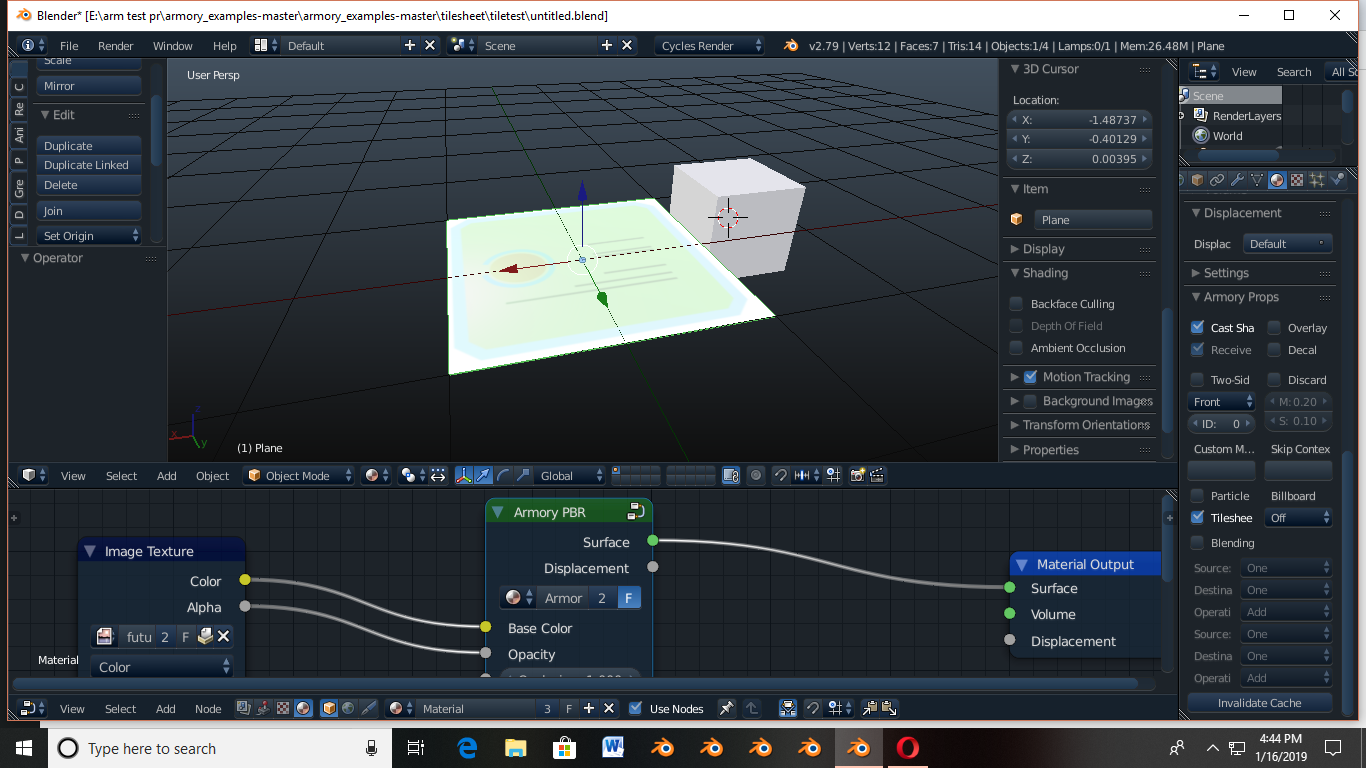Enable the Ambient Occlusion checkbox
The height and width of the screenshot is (768, 1366).
1017,348
